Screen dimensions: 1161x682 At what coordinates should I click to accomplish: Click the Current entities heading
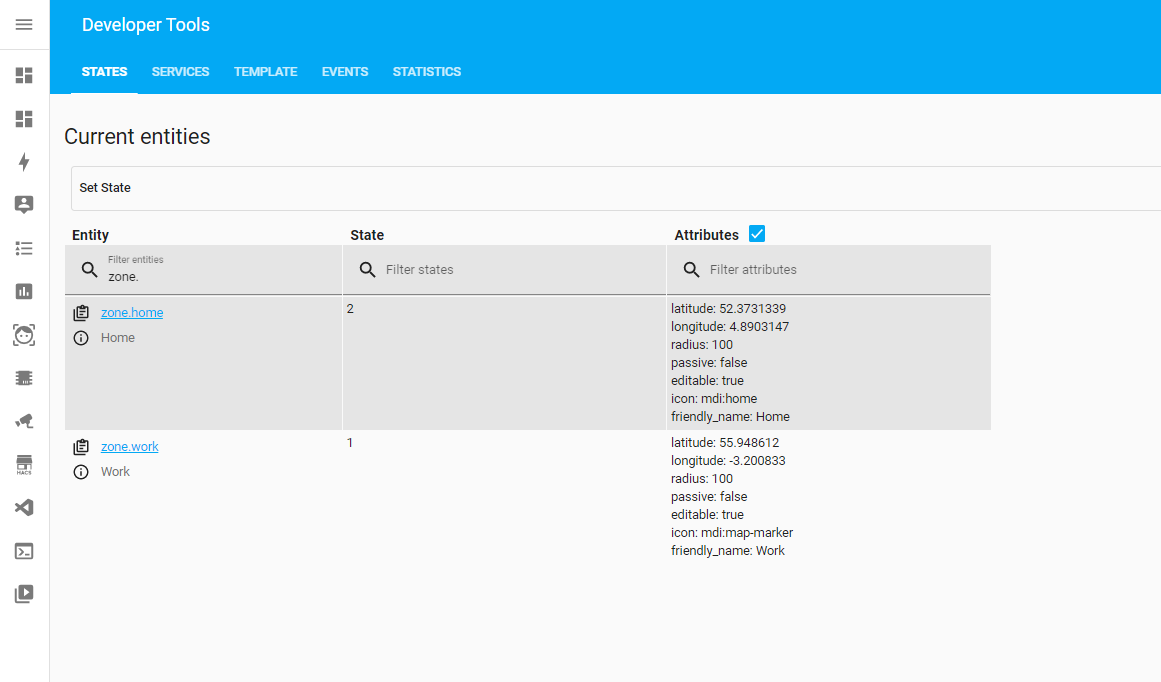pyautogui.click(x=137, y=136)
